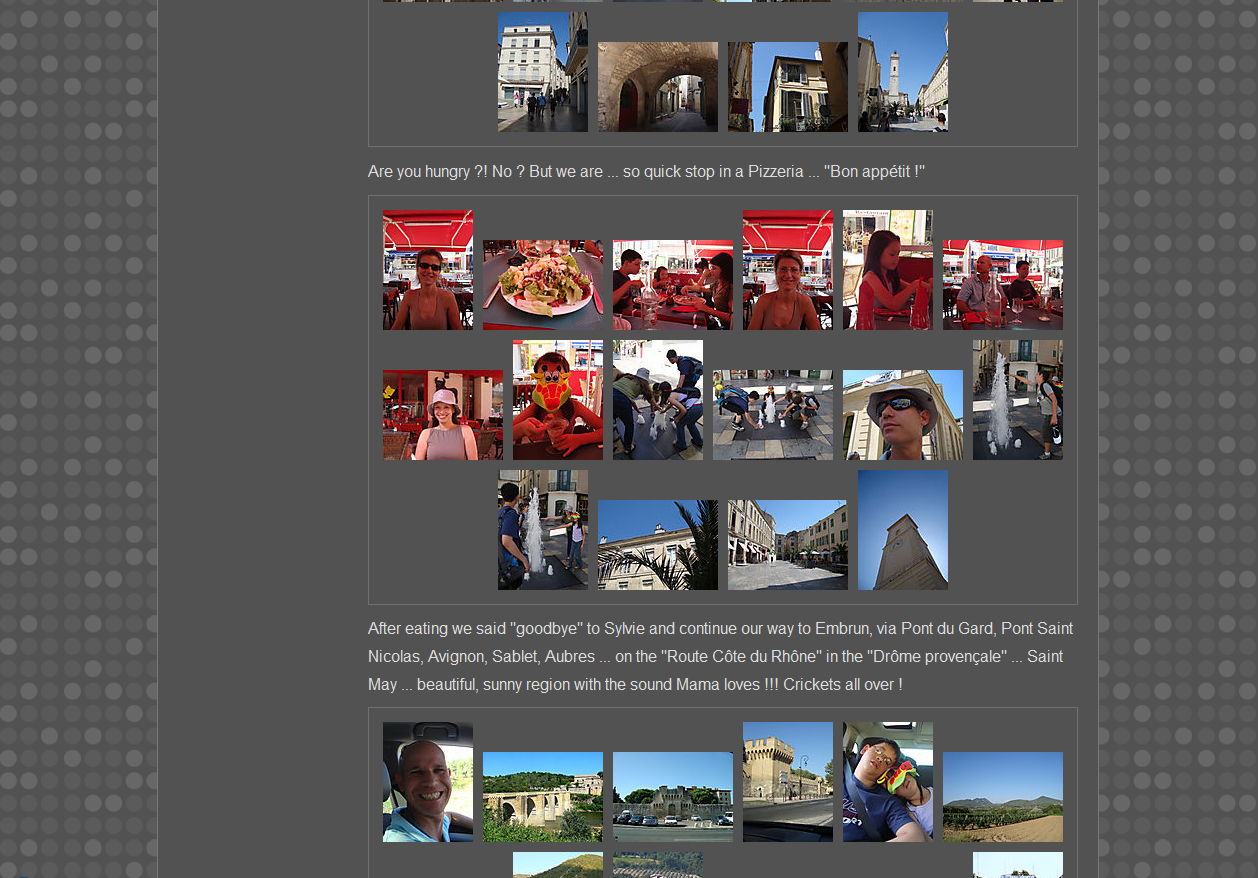Open the smiling man driving photo
This screenshot has width=1258, height=878.
pos(427,782)
